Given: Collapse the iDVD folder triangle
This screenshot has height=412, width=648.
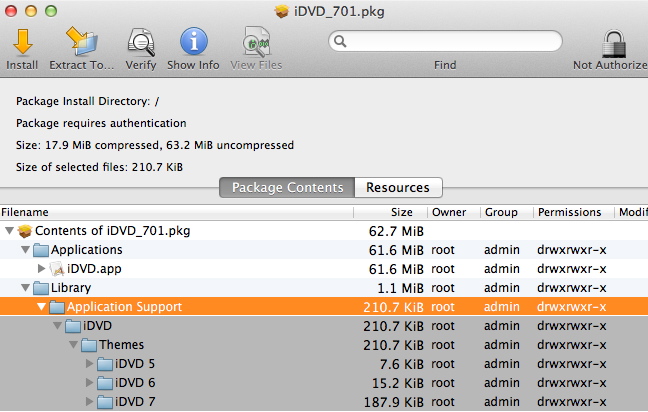Looking at the screenshot, I should tap(57, 326).
